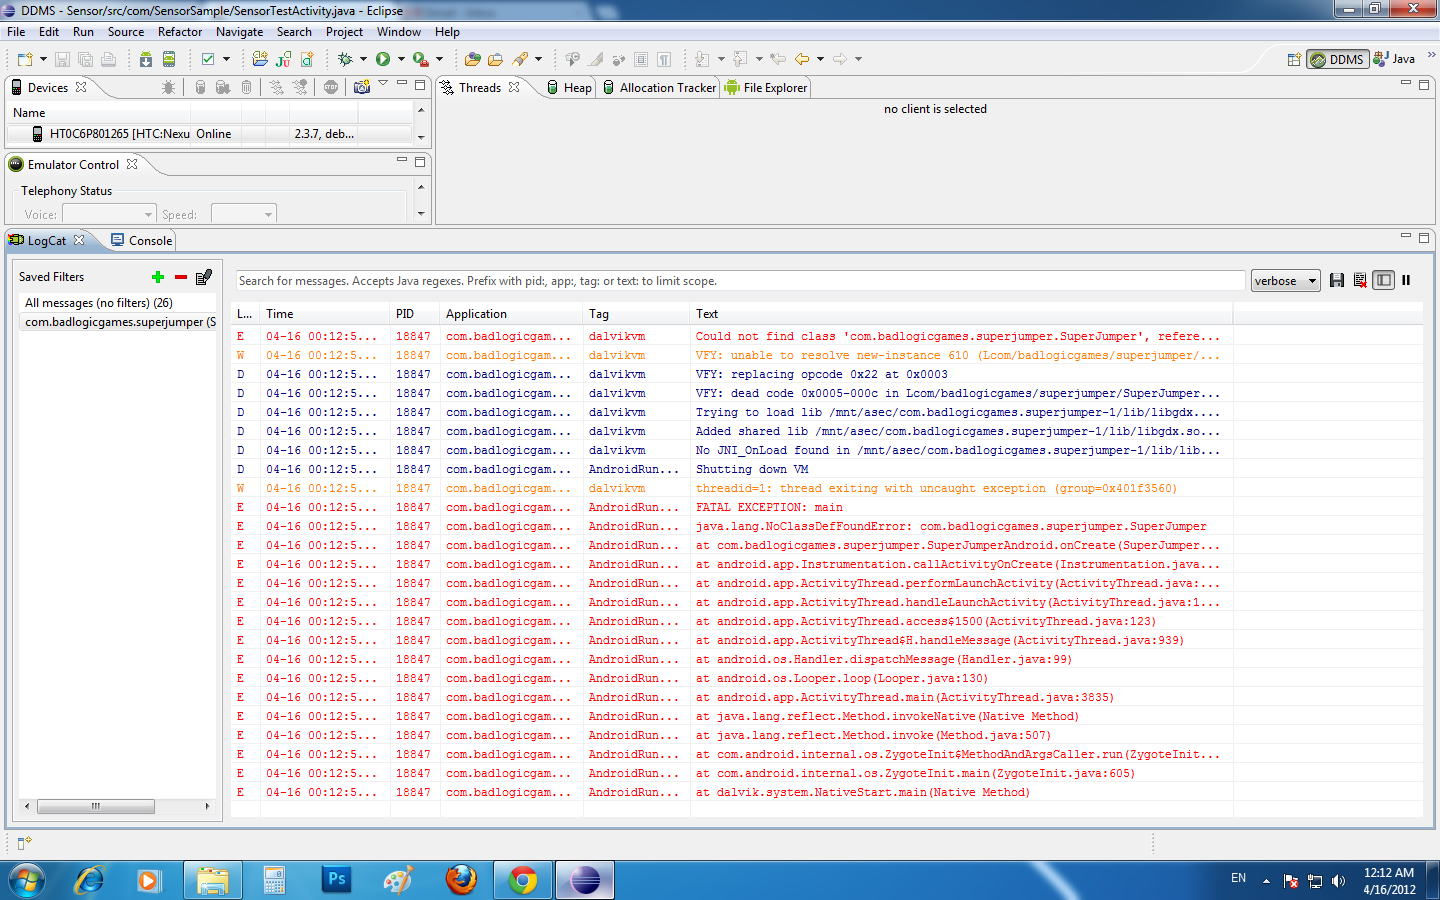Open the Telephony Speed dropdown
The width and height of the screenshot is (1440, 900).
tap(243, 214)
